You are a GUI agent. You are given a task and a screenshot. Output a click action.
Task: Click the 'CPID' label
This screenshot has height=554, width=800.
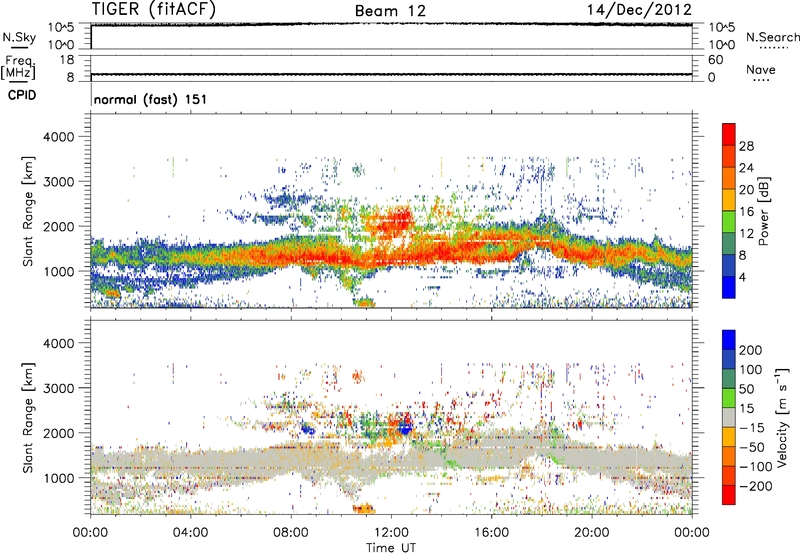(x=22, y=95)
